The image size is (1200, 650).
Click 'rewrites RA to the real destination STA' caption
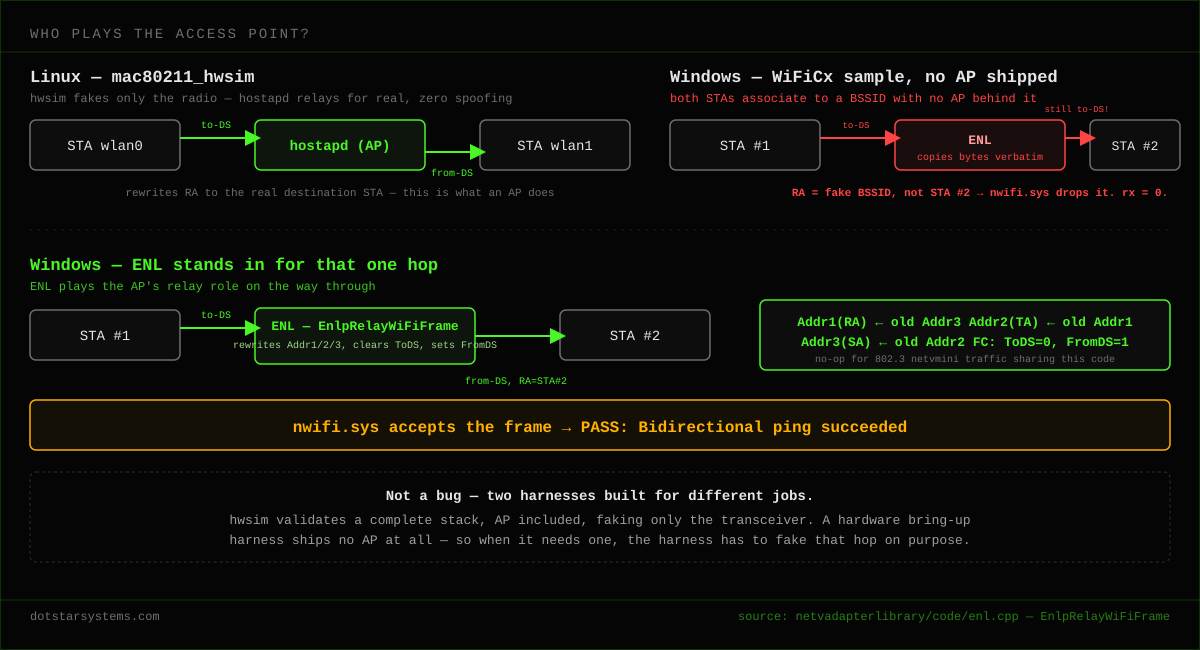[340, 193]
